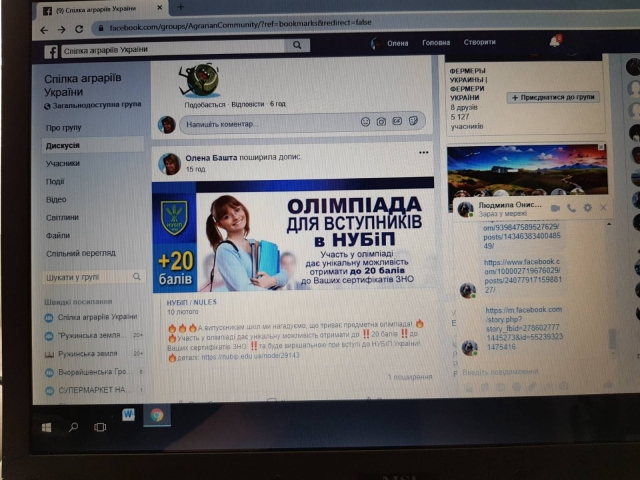Start video call in Людмила chat

coord(555,208)
